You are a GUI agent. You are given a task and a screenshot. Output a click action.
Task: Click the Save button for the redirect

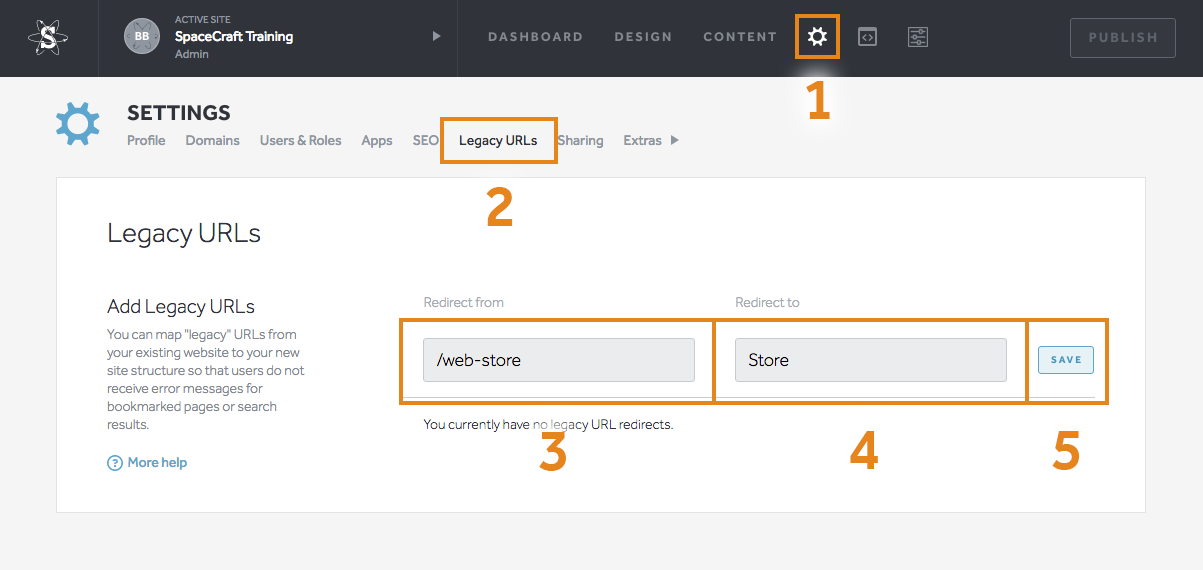point(1066,360)
